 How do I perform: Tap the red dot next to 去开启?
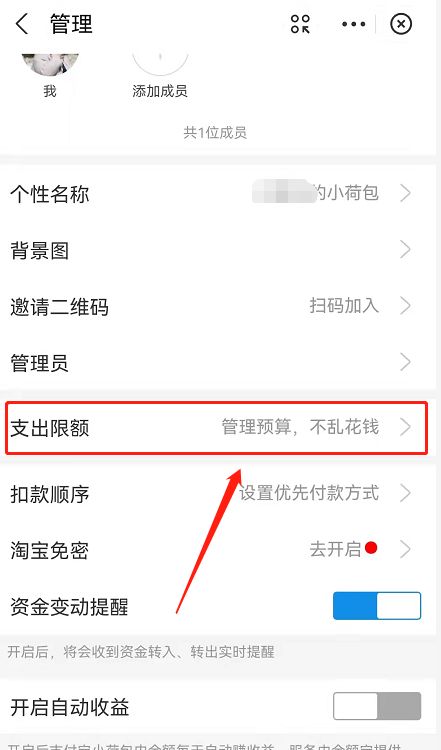pyautogui.click(x=371, y=548)
